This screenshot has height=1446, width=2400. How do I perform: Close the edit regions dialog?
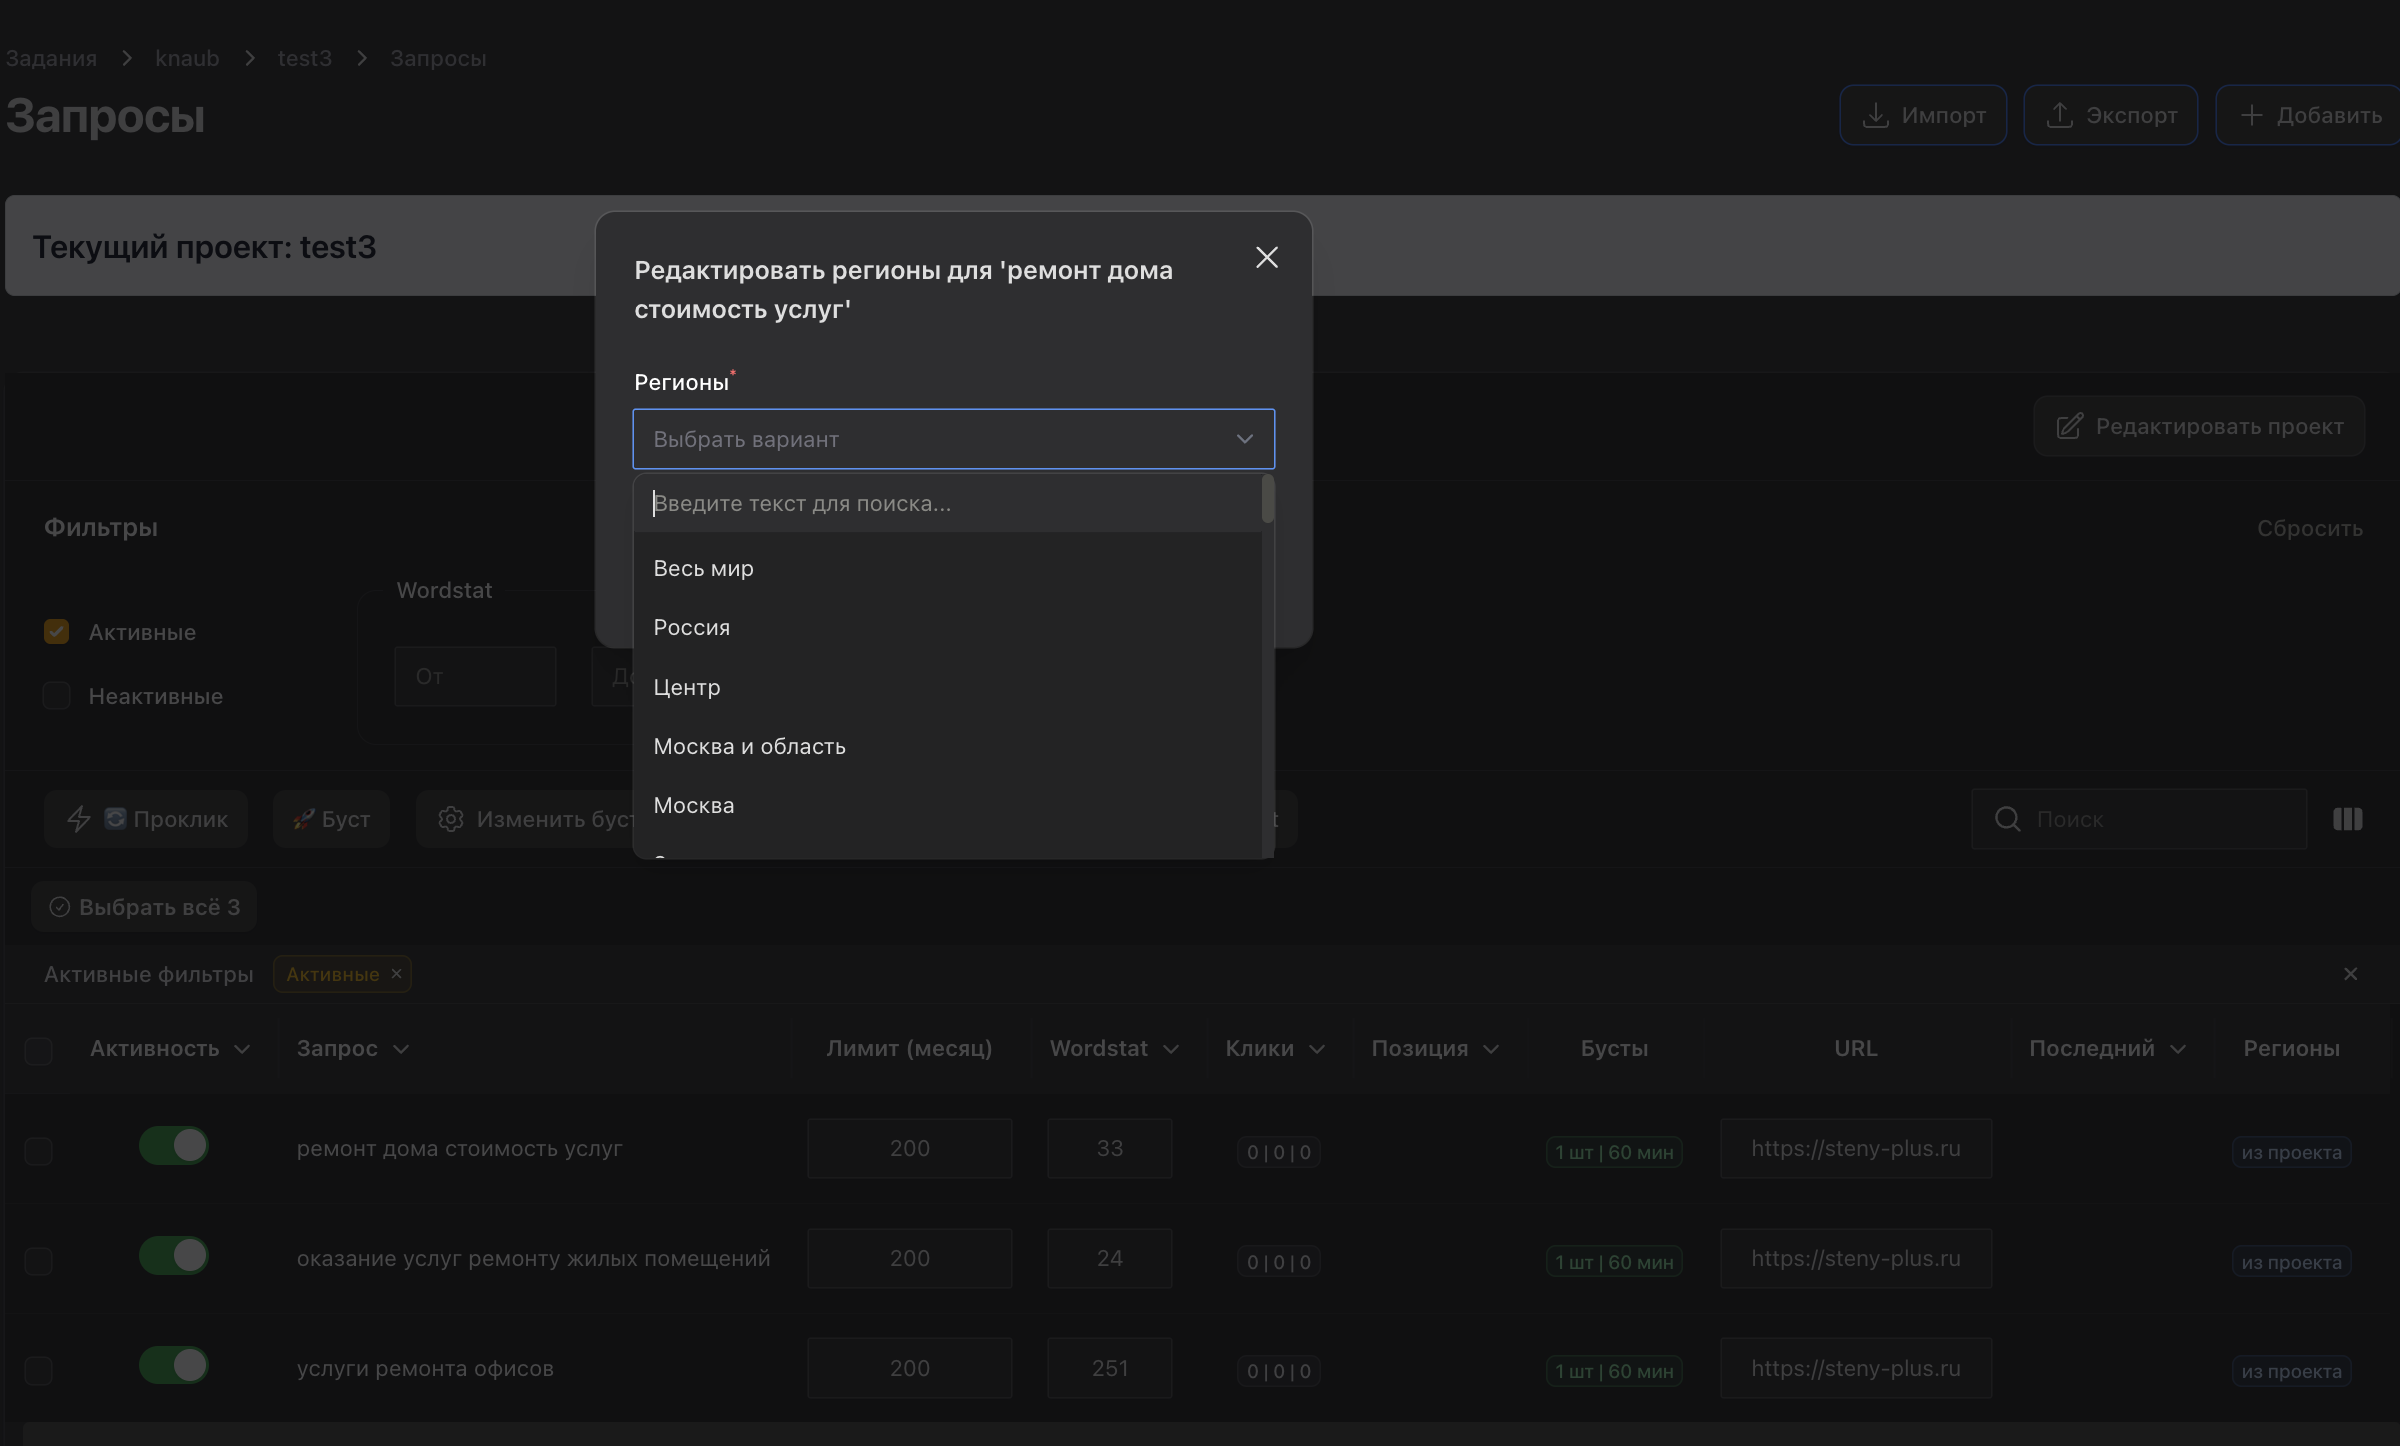1266,258
